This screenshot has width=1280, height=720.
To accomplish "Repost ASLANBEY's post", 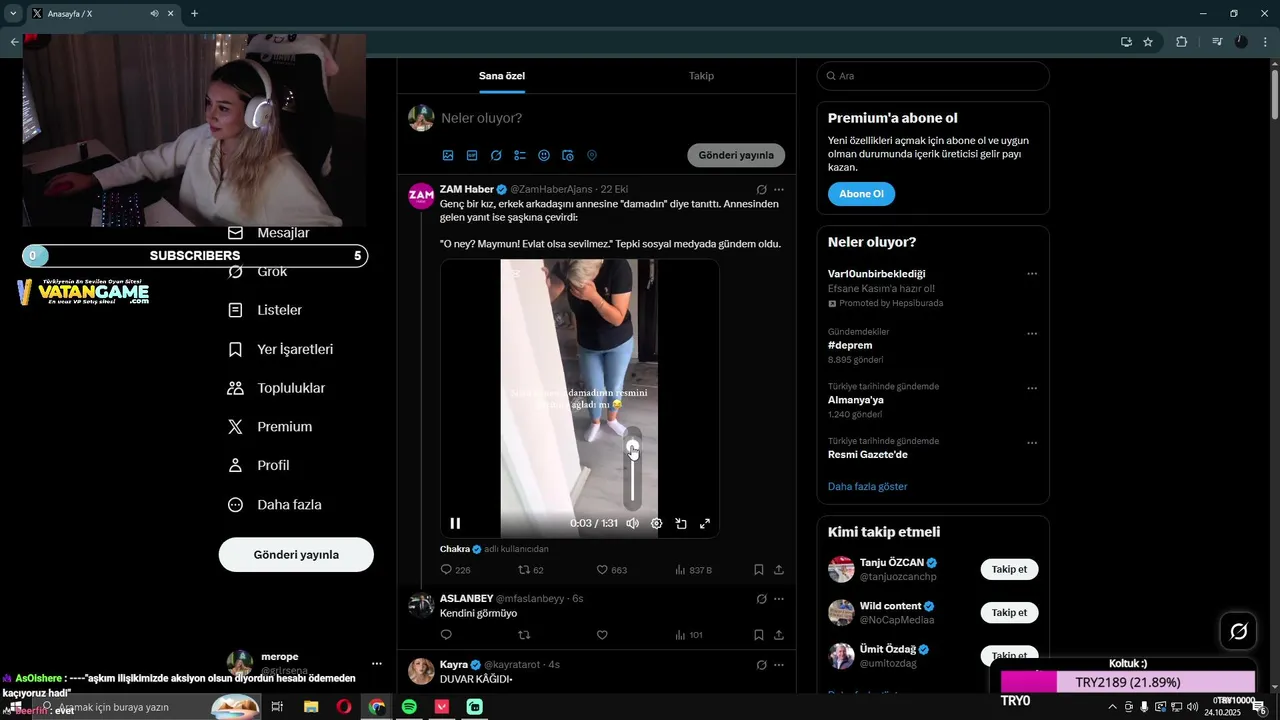I will (524, 635).
